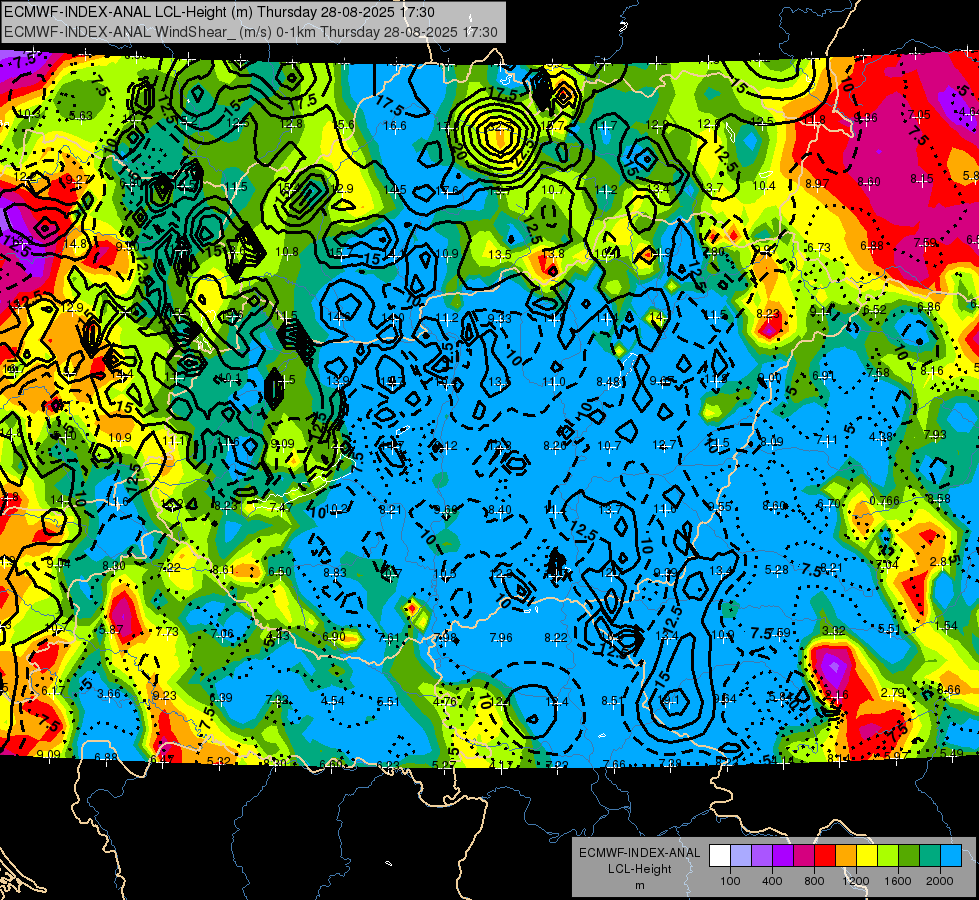Click the 7.58 wind shear value
Viewport: 979px width, 900px height.
coord(878,373)
